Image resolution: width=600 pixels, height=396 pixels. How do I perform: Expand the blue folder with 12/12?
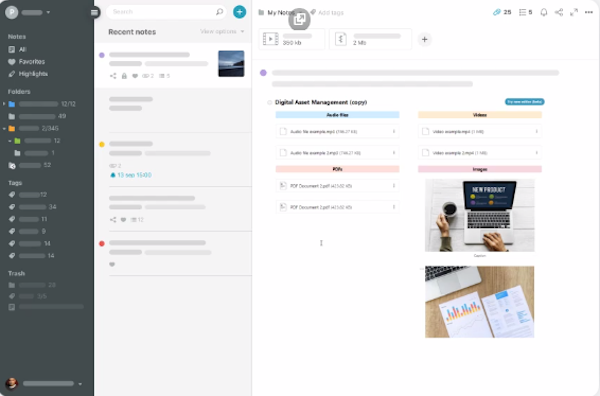click(4, 104)
